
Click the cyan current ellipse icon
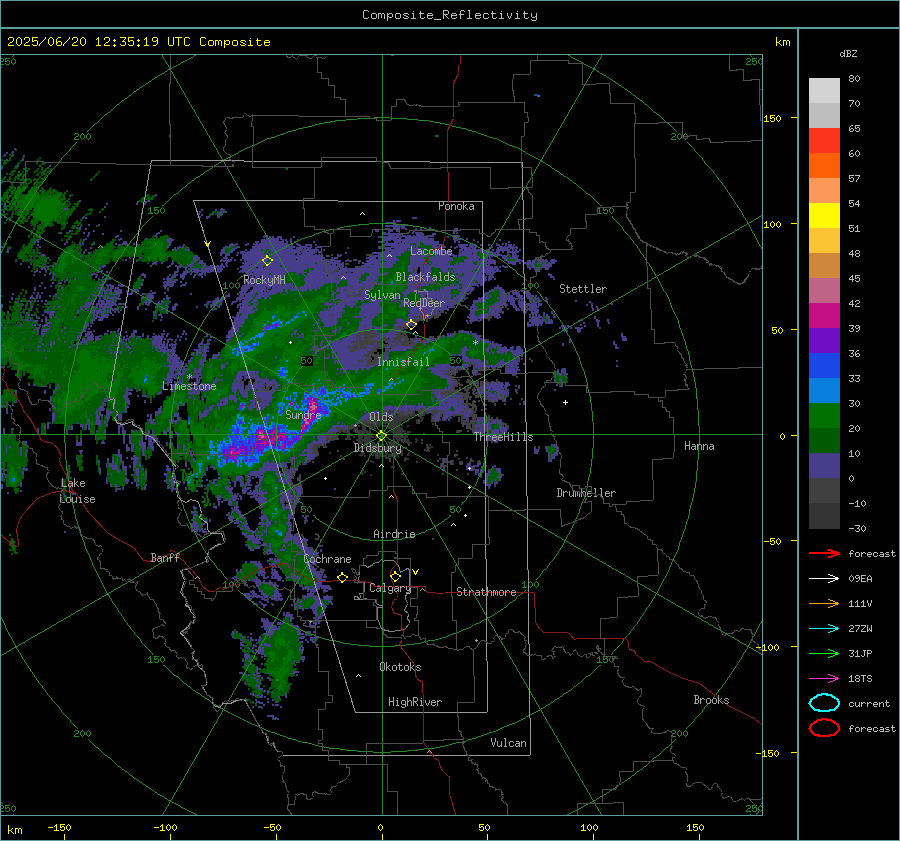(x=824, y=703)
